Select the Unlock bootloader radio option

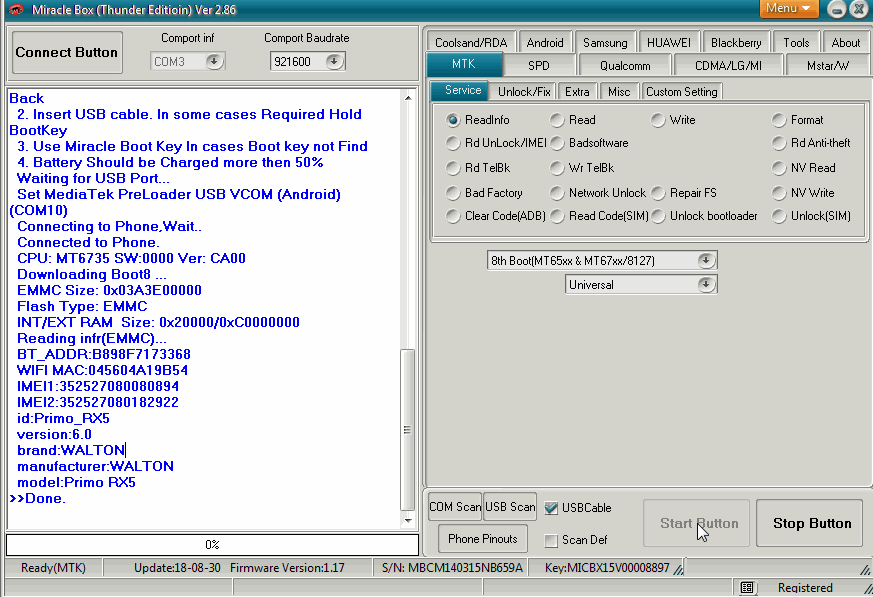[x=658, y=216]
